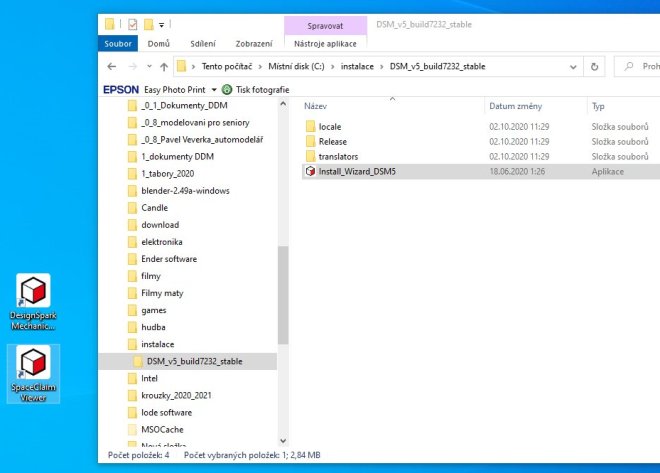660x473 pixels.
Task: Open DesignSpark Mechanical desktop shortcut
Action: 33,302
